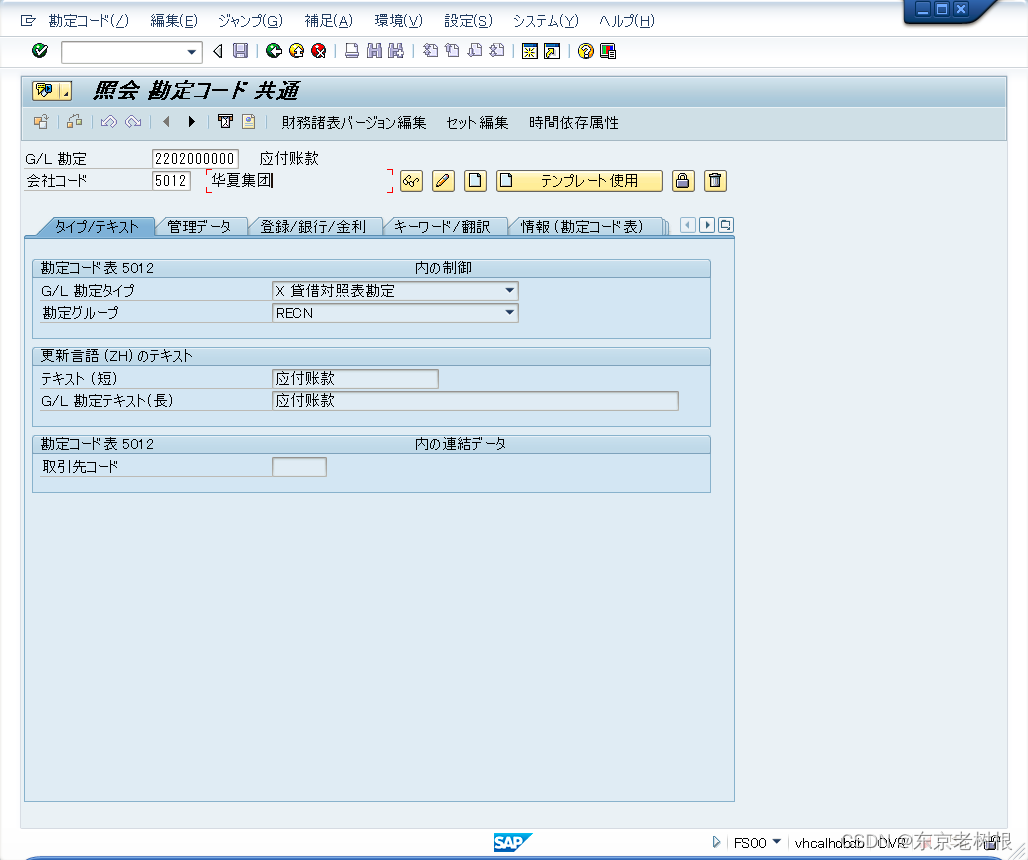This screenshot has width=1028, height=860.
Task: Click the green Back arrow icon
Action: [x=273, y=51]
